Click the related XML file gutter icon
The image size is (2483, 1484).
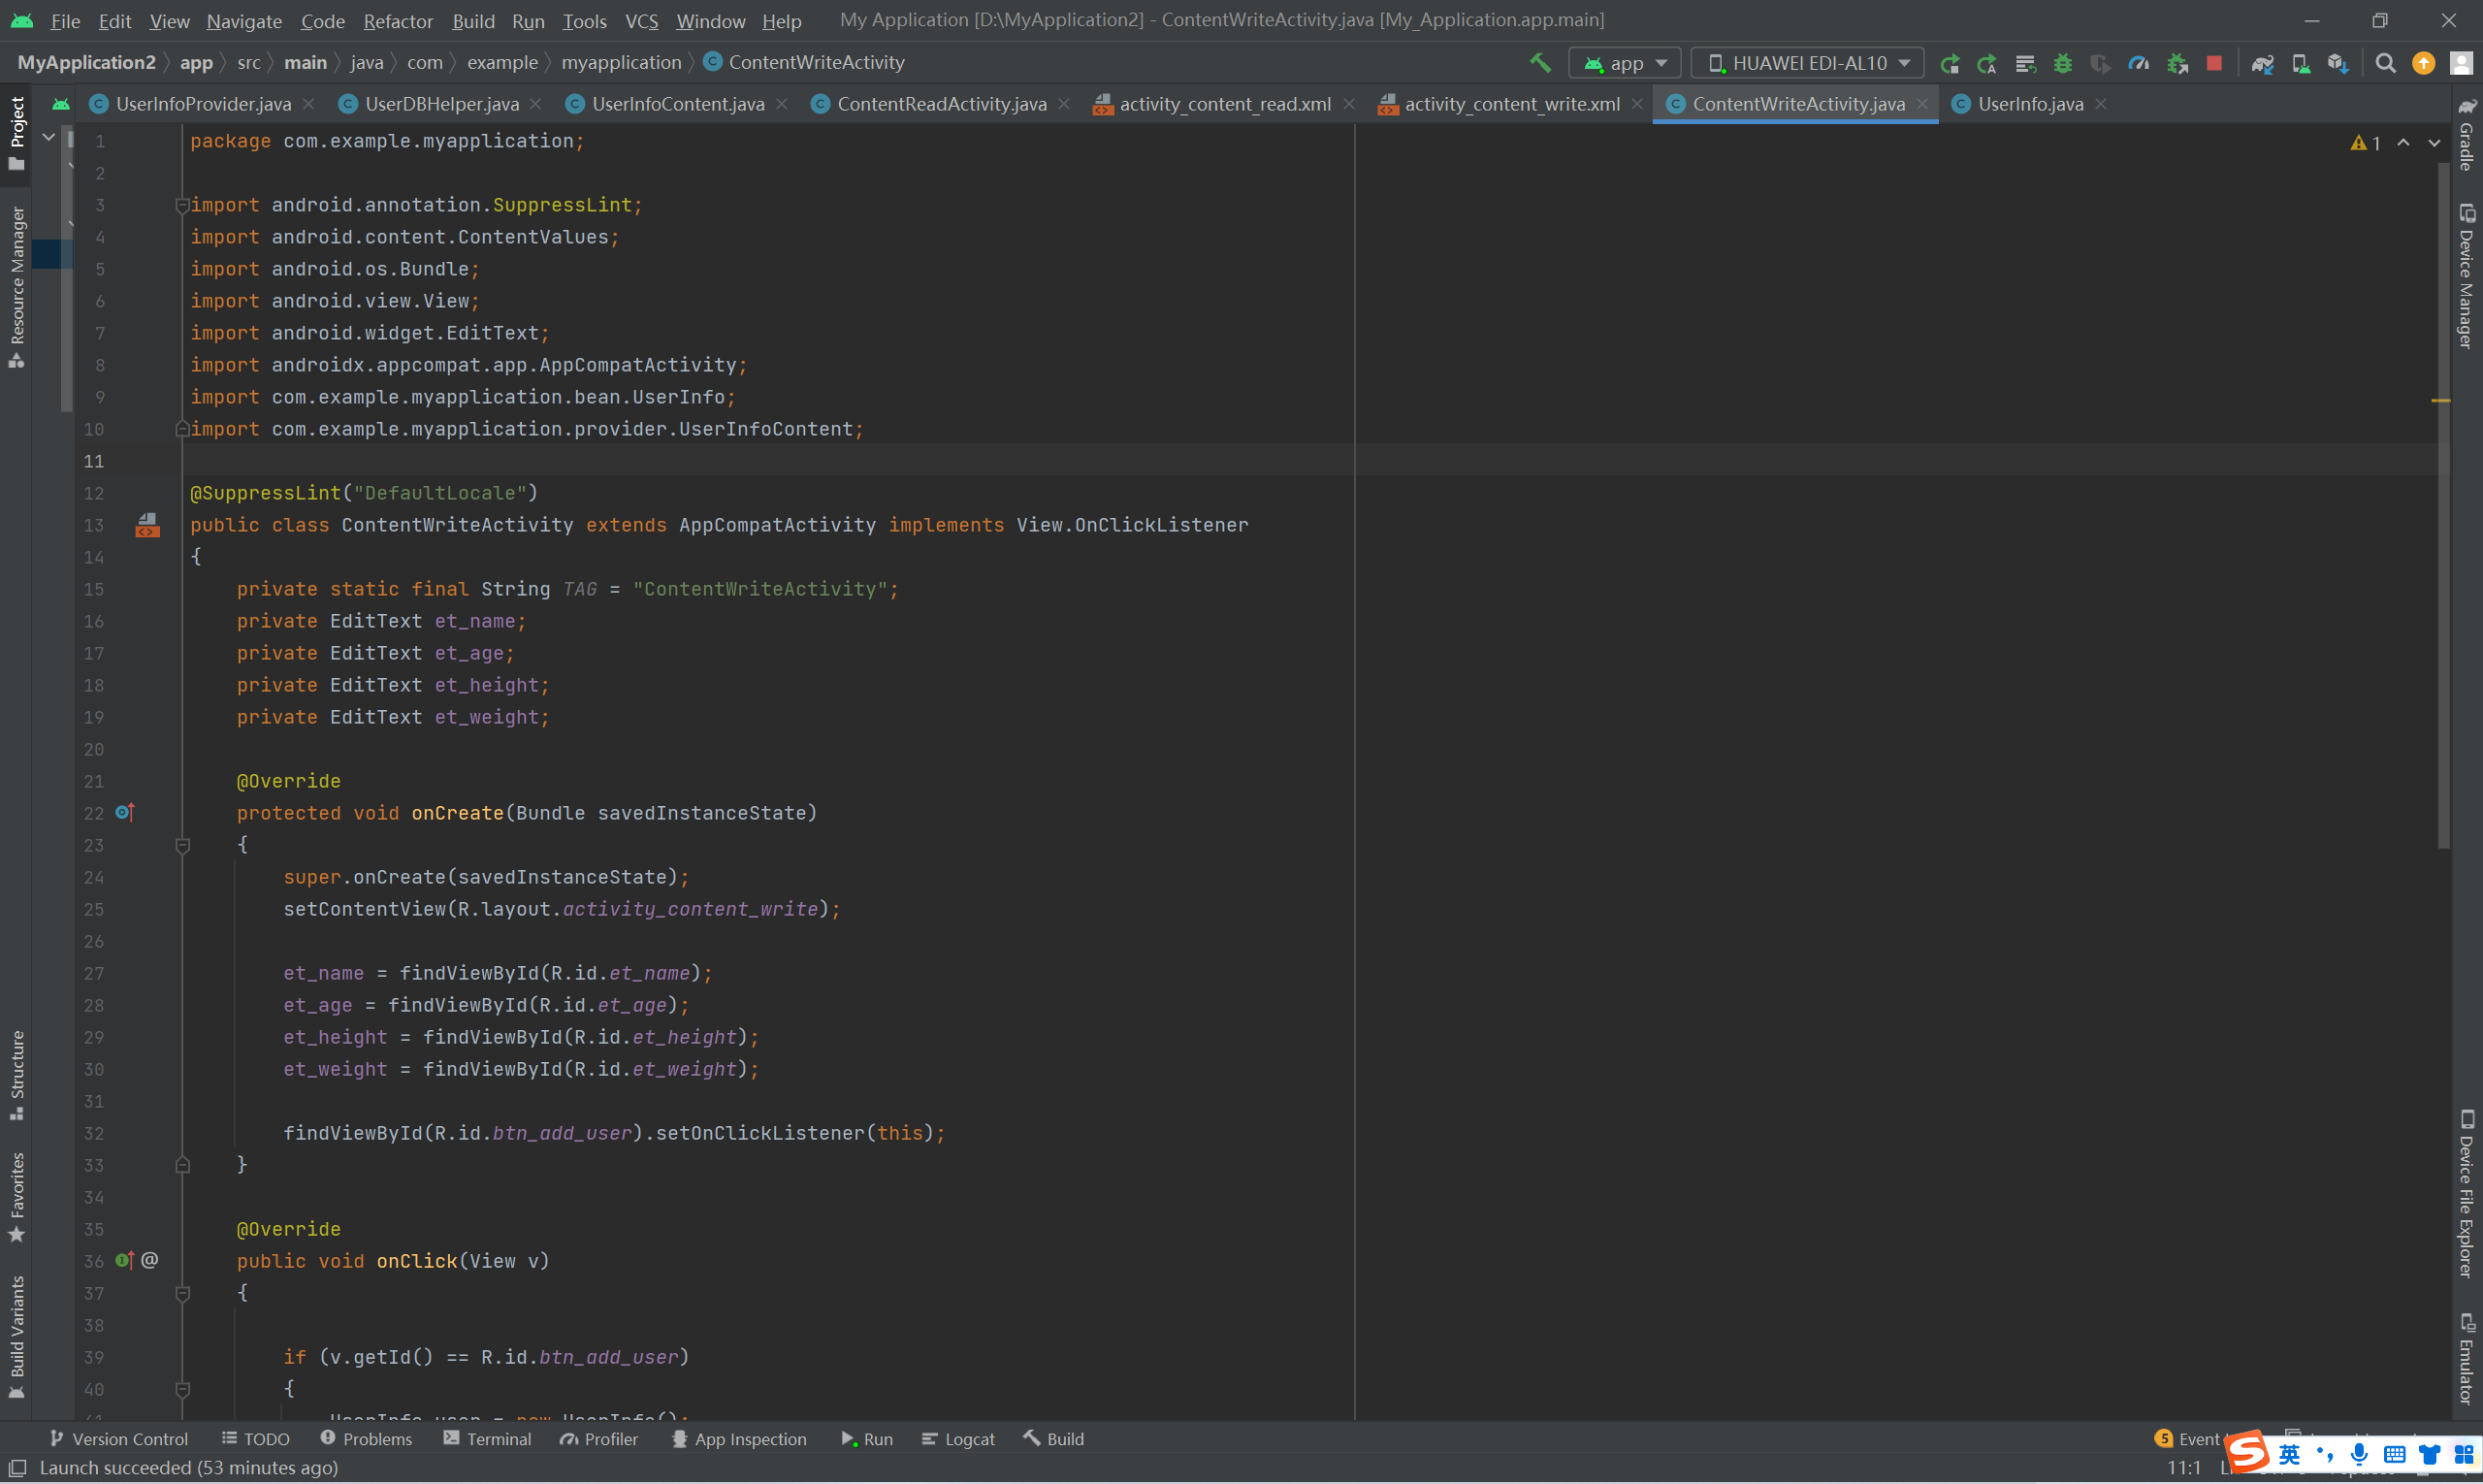pyautogui.click(x=147, y=525)
